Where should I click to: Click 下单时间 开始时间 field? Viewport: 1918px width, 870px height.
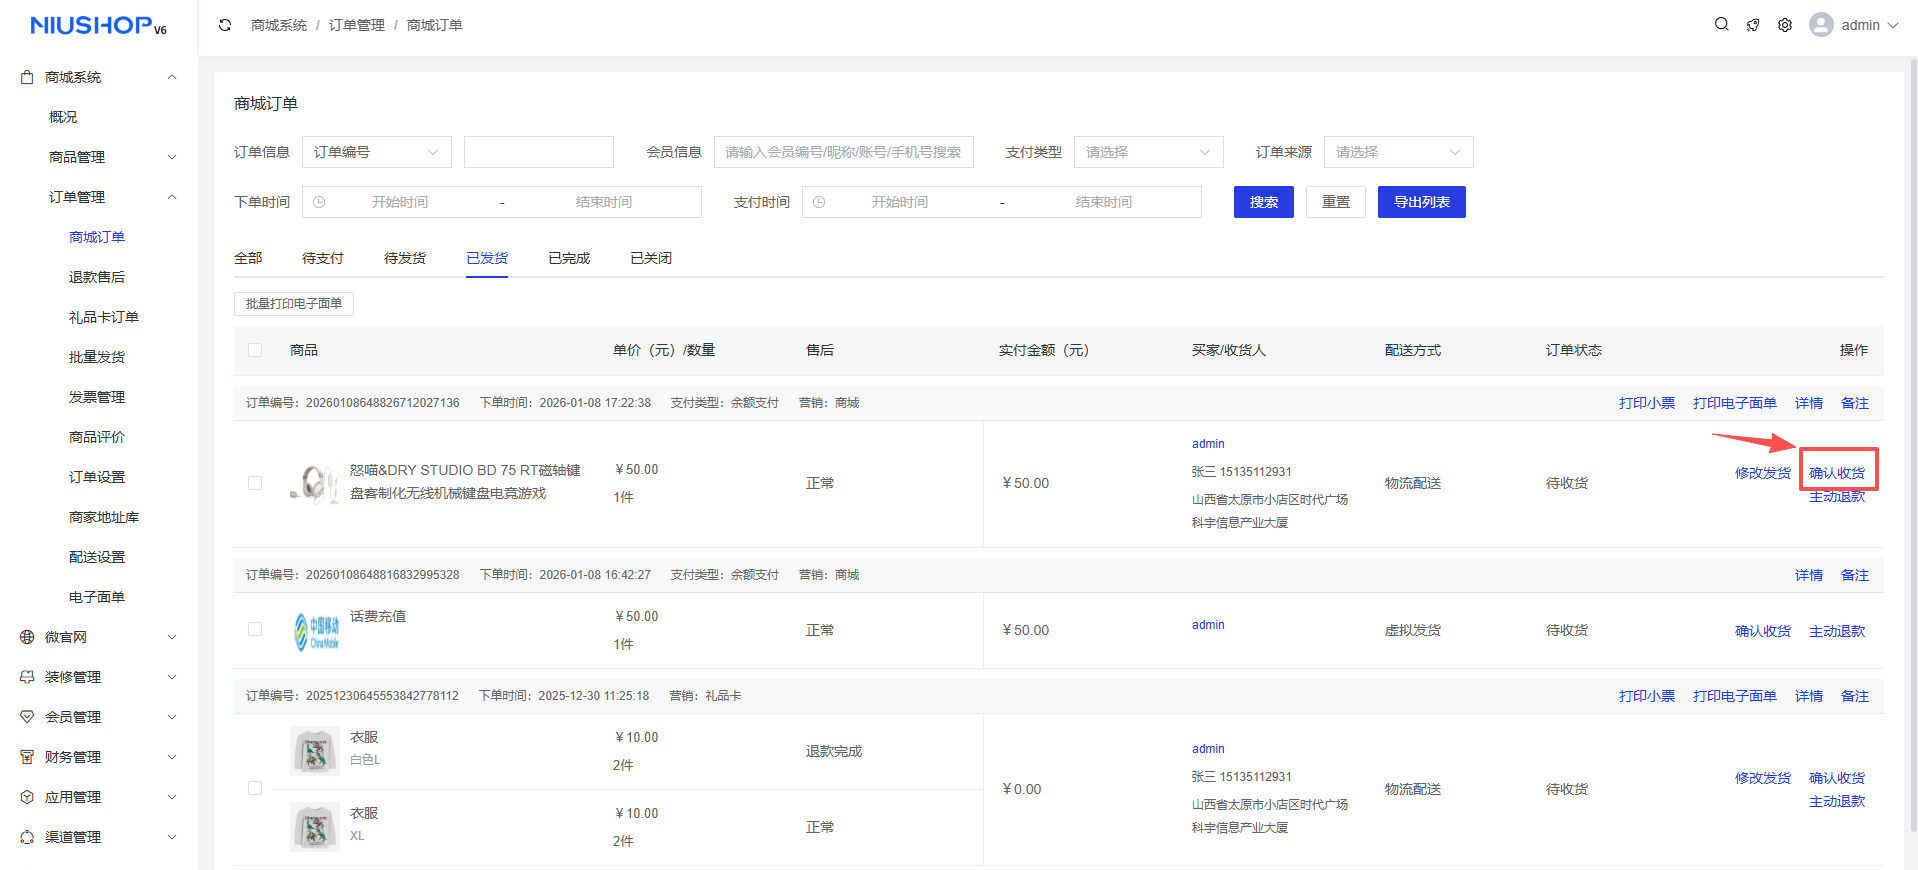coord(400,202)
